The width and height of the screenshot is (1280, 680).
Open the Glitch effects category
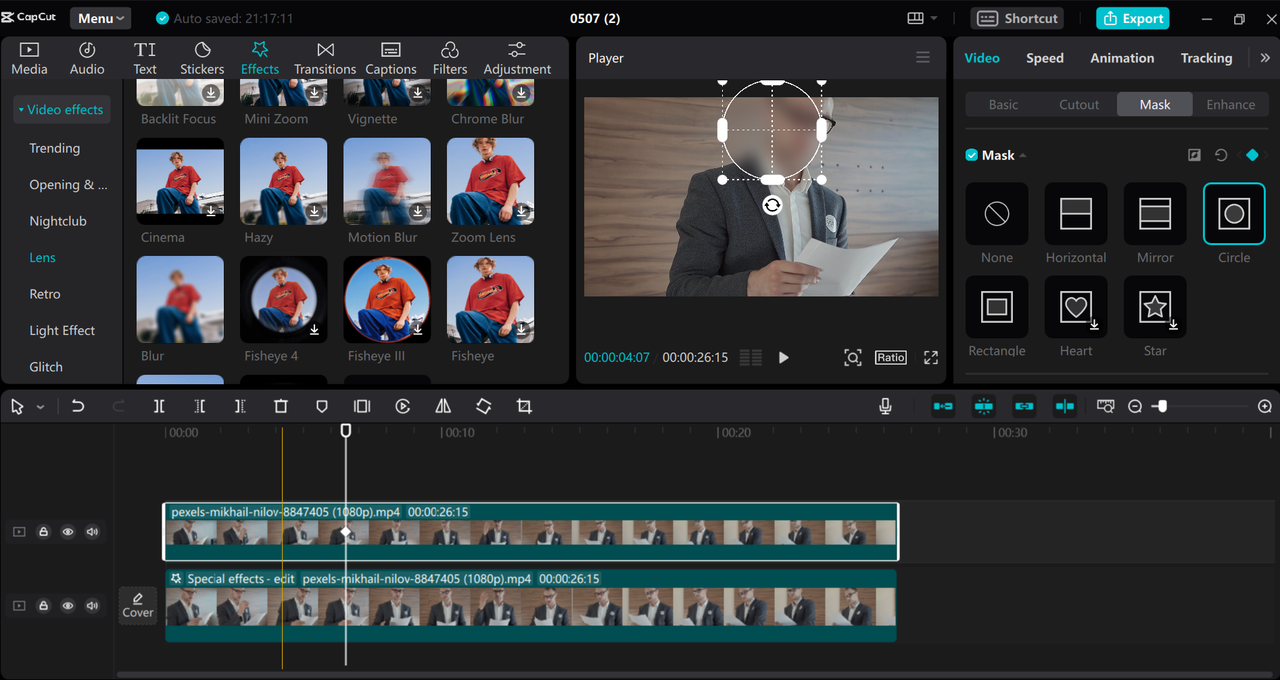pos(46,367)
